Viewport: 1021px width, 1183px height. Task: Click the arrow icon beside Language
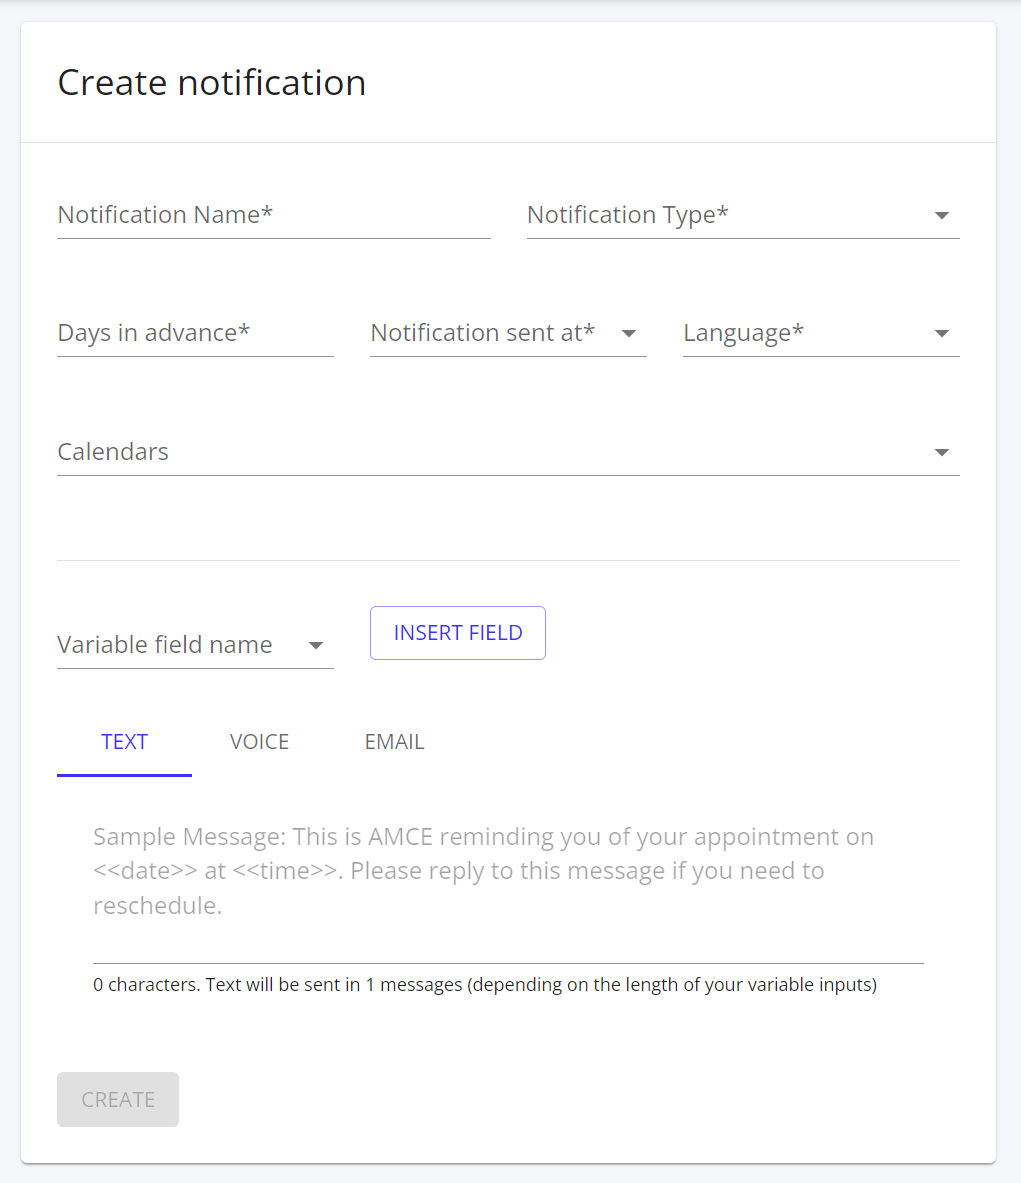(x=941, y=334)
